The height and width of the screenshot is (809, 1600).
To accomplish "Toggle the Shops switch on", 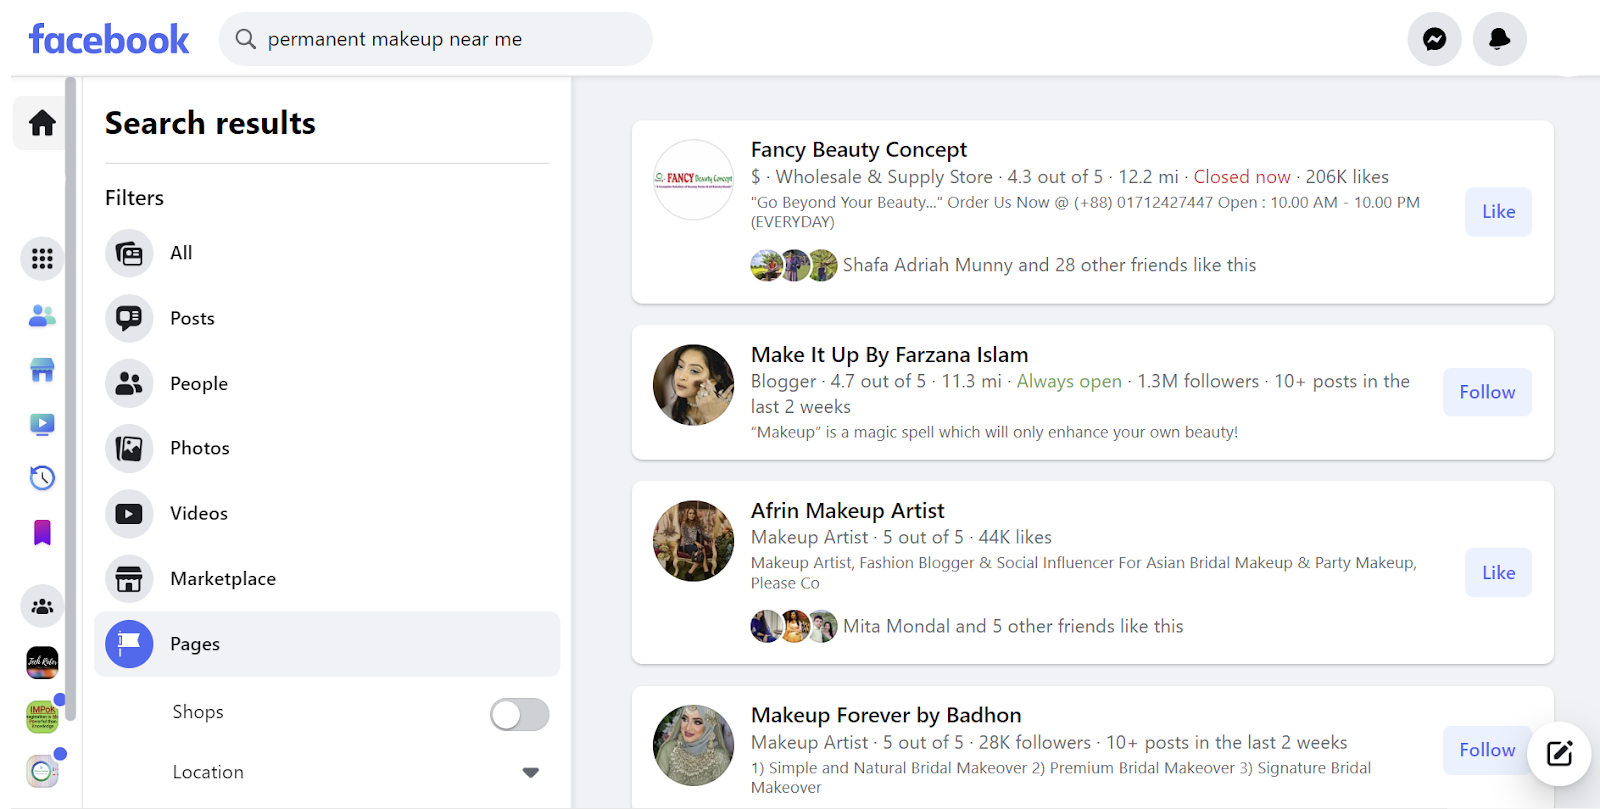I will click(x=519, y=714).
